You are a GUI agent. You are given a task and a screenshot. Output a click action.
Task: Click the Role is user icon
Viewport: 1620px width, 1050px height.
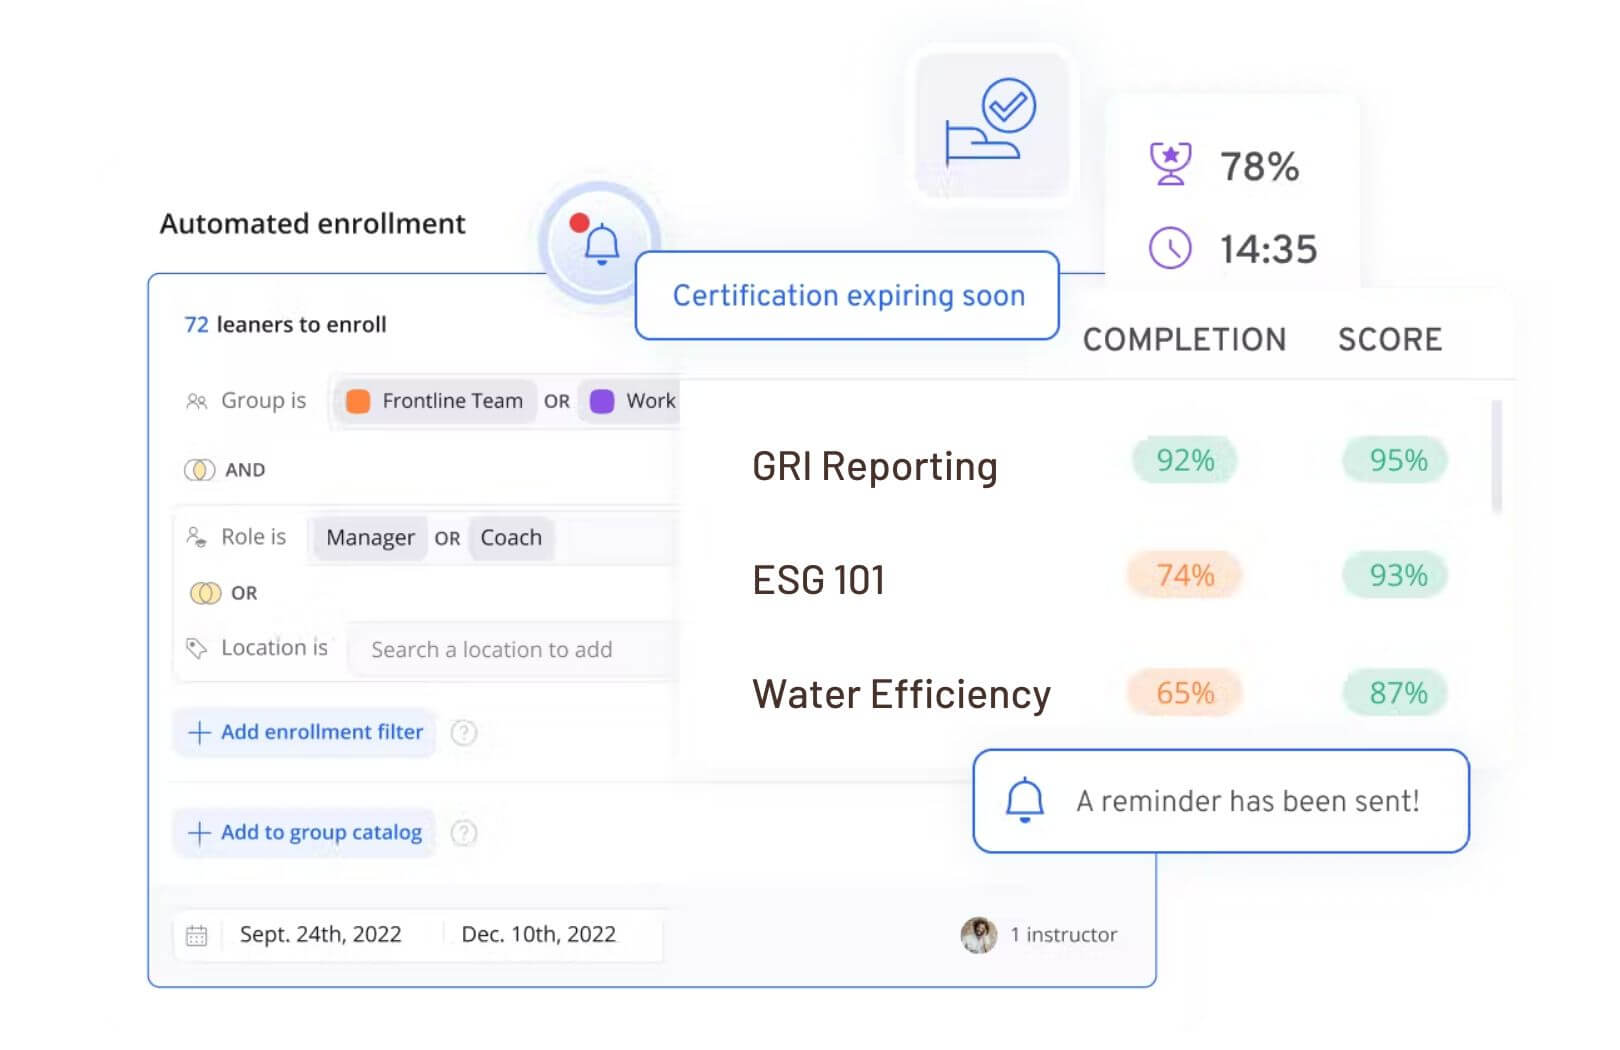coord(196,537)
